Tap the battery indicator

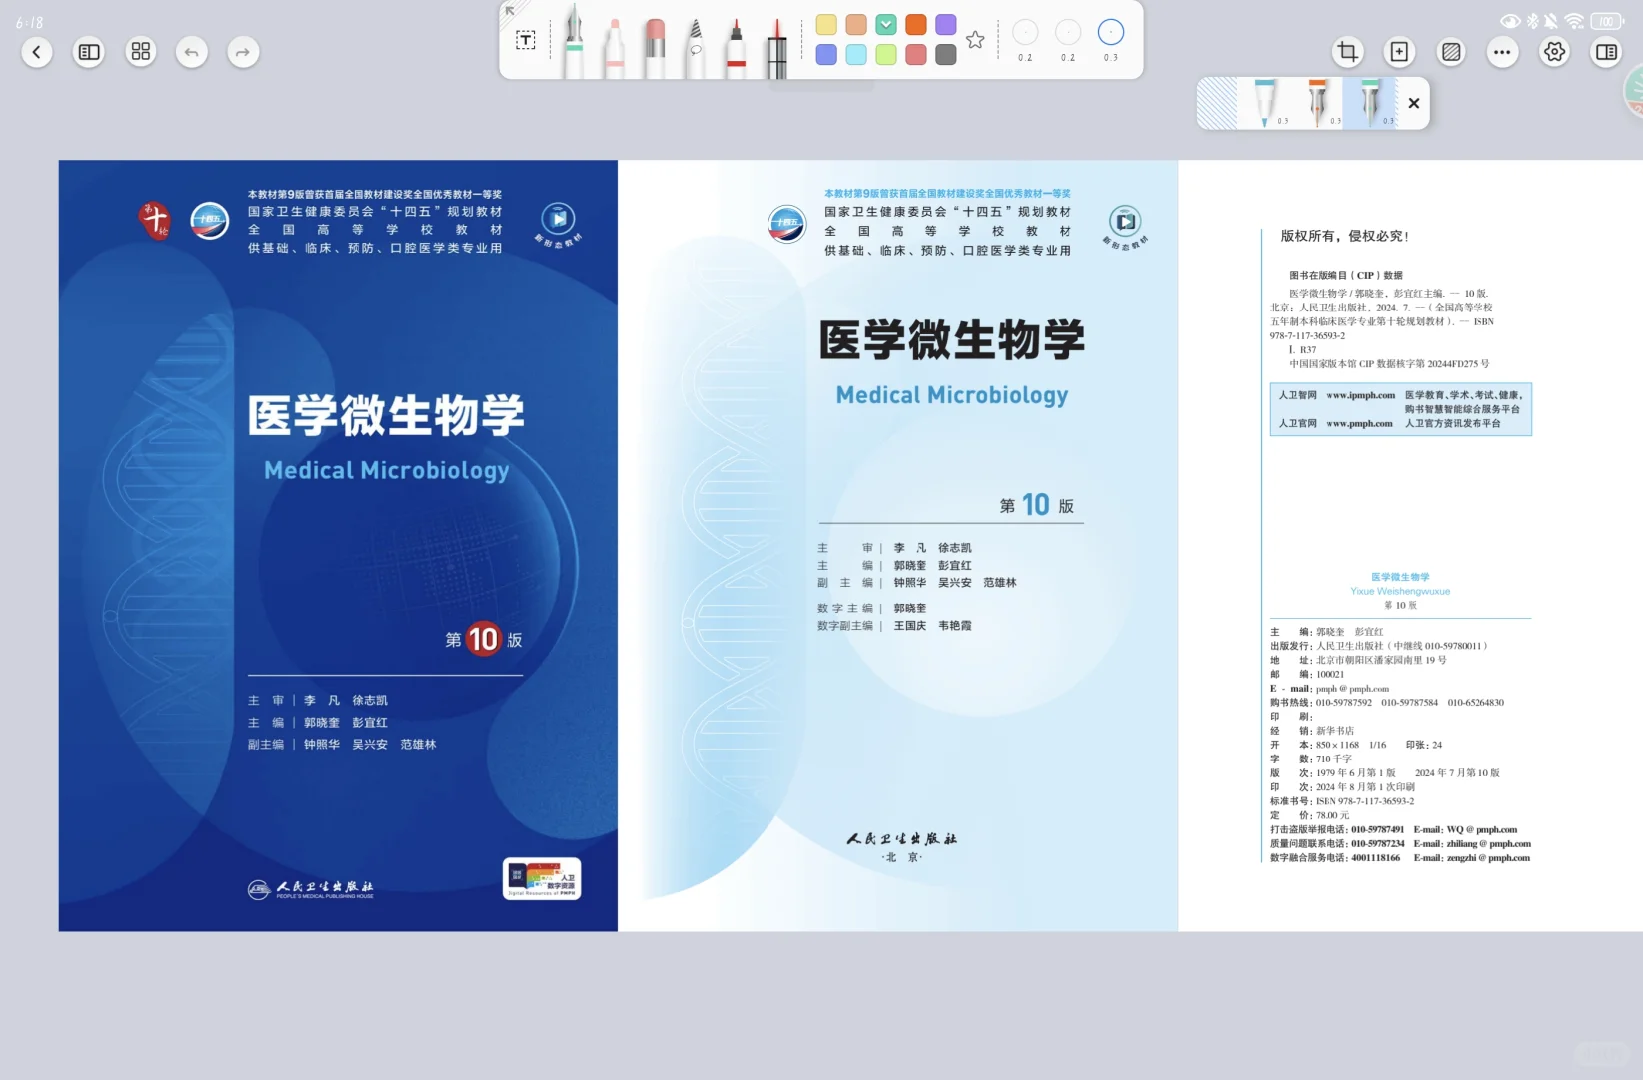[1607, 21]
